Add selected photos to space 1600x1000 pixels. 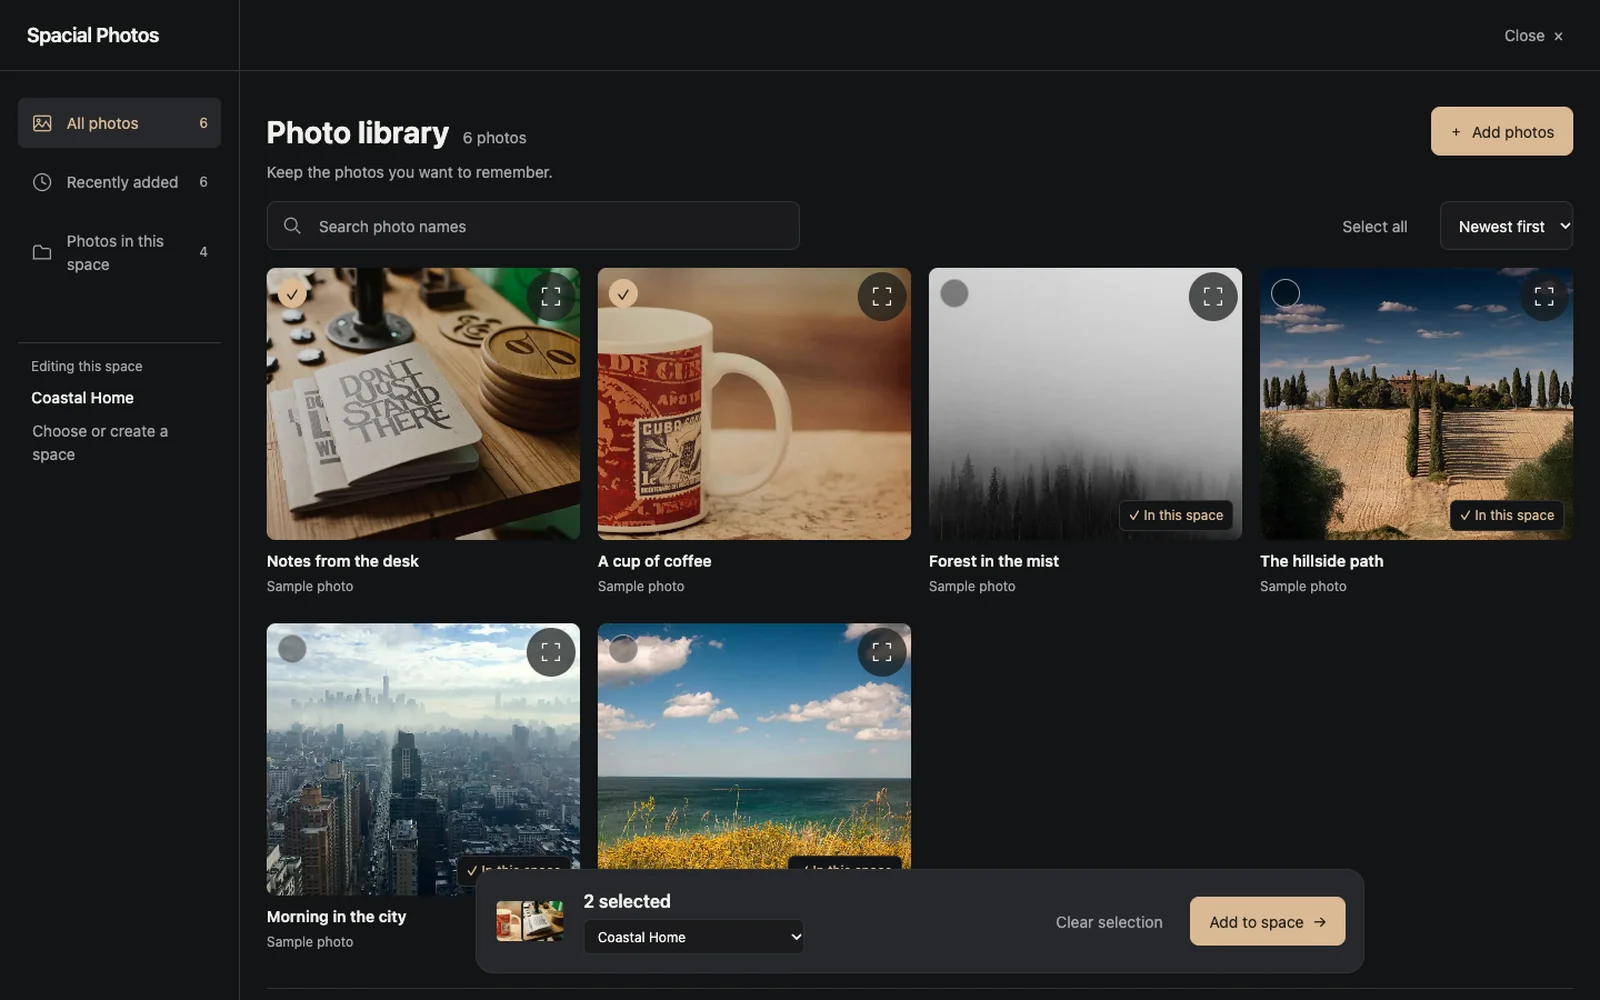pyautogui.click(x=1267, y=921)
